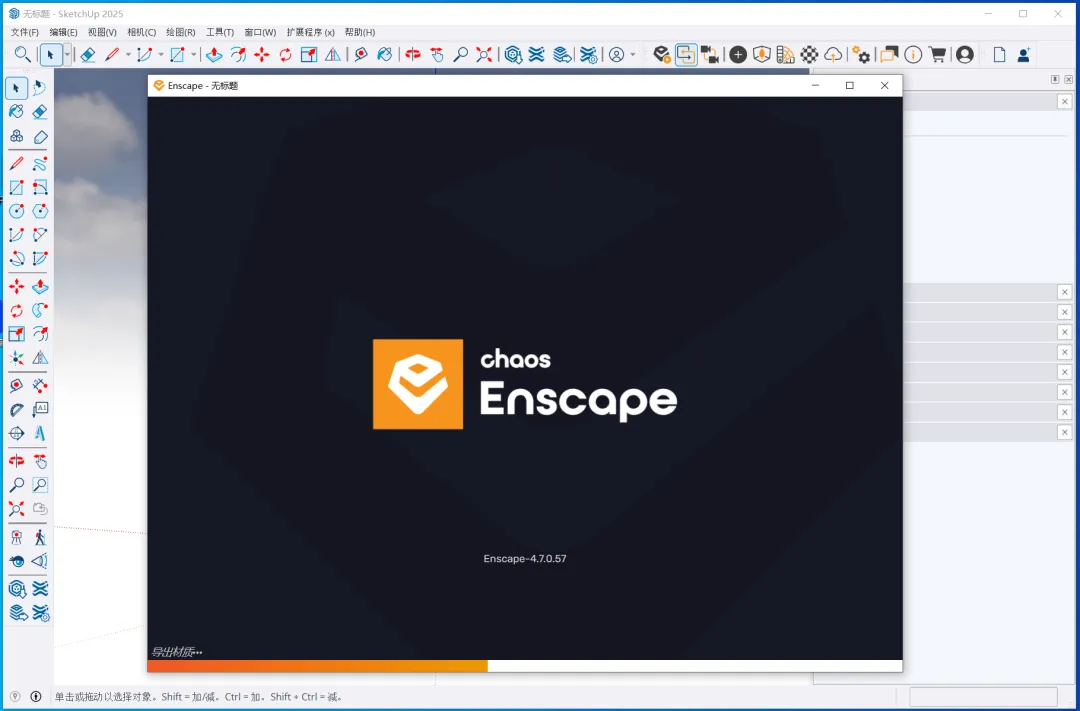Expand the Line tool dropdown arrow
Screen dimensions: 1080x711
tap(128, 54)
